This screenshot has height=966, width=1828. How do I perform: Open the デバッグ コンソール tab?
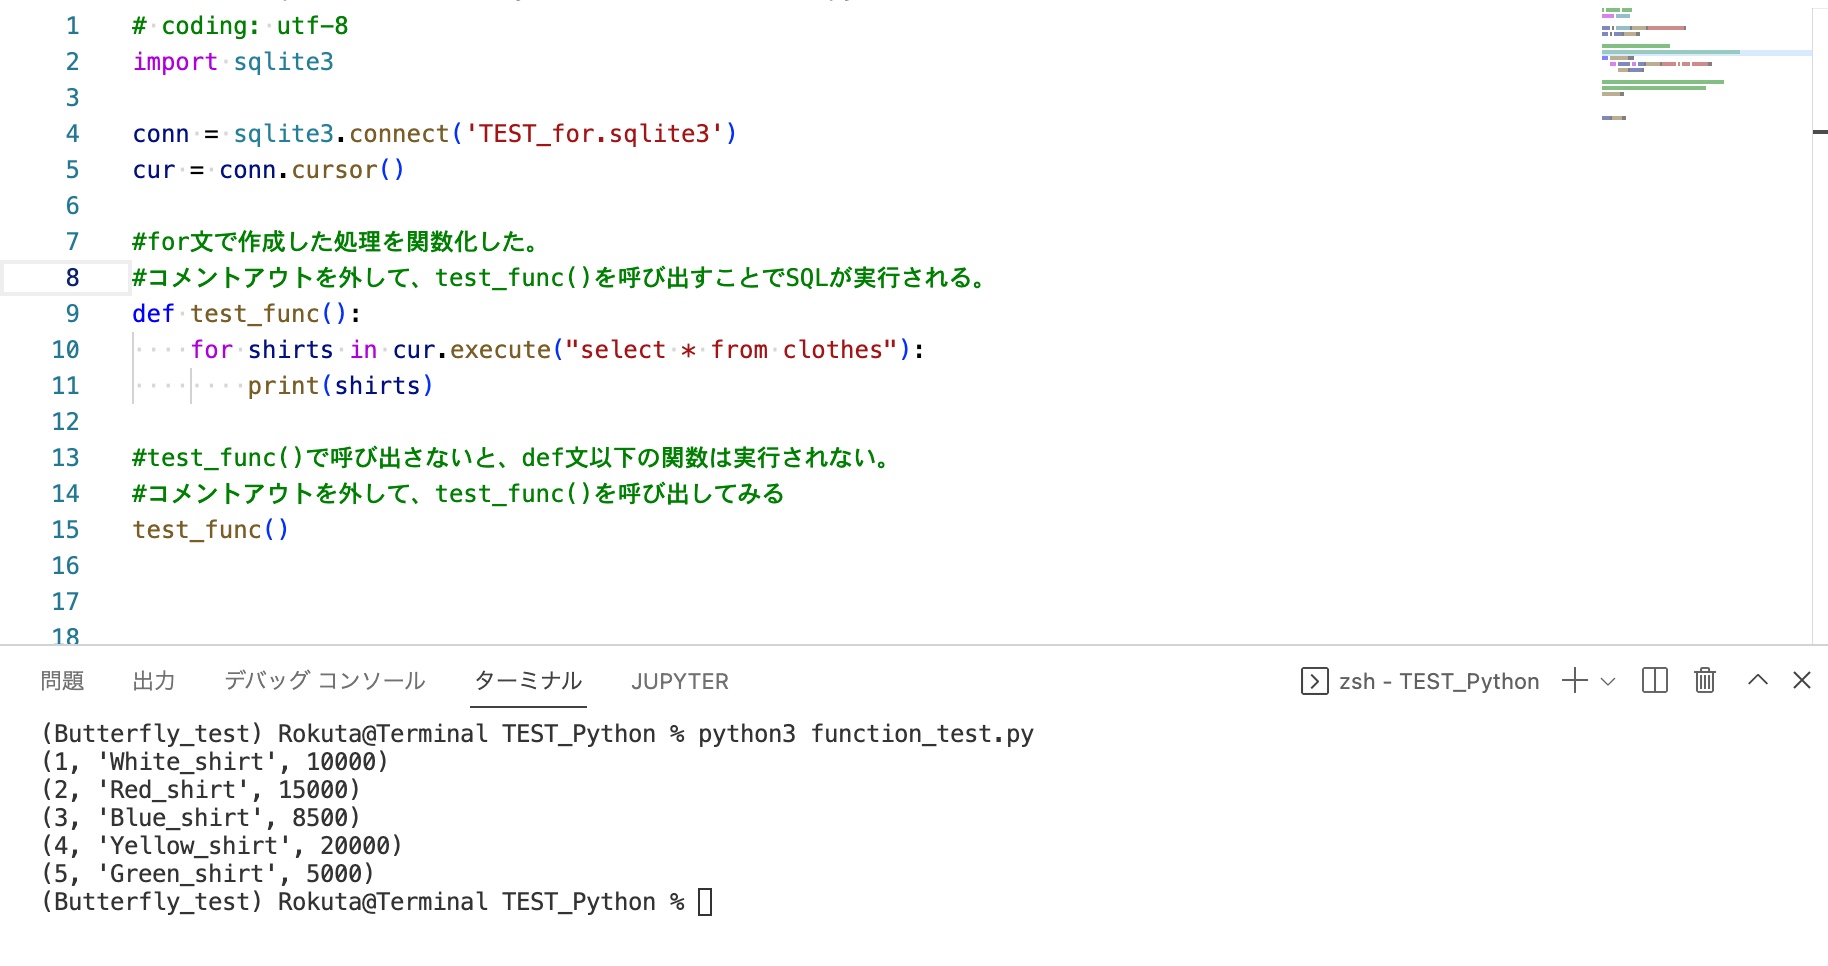(325, 681)
